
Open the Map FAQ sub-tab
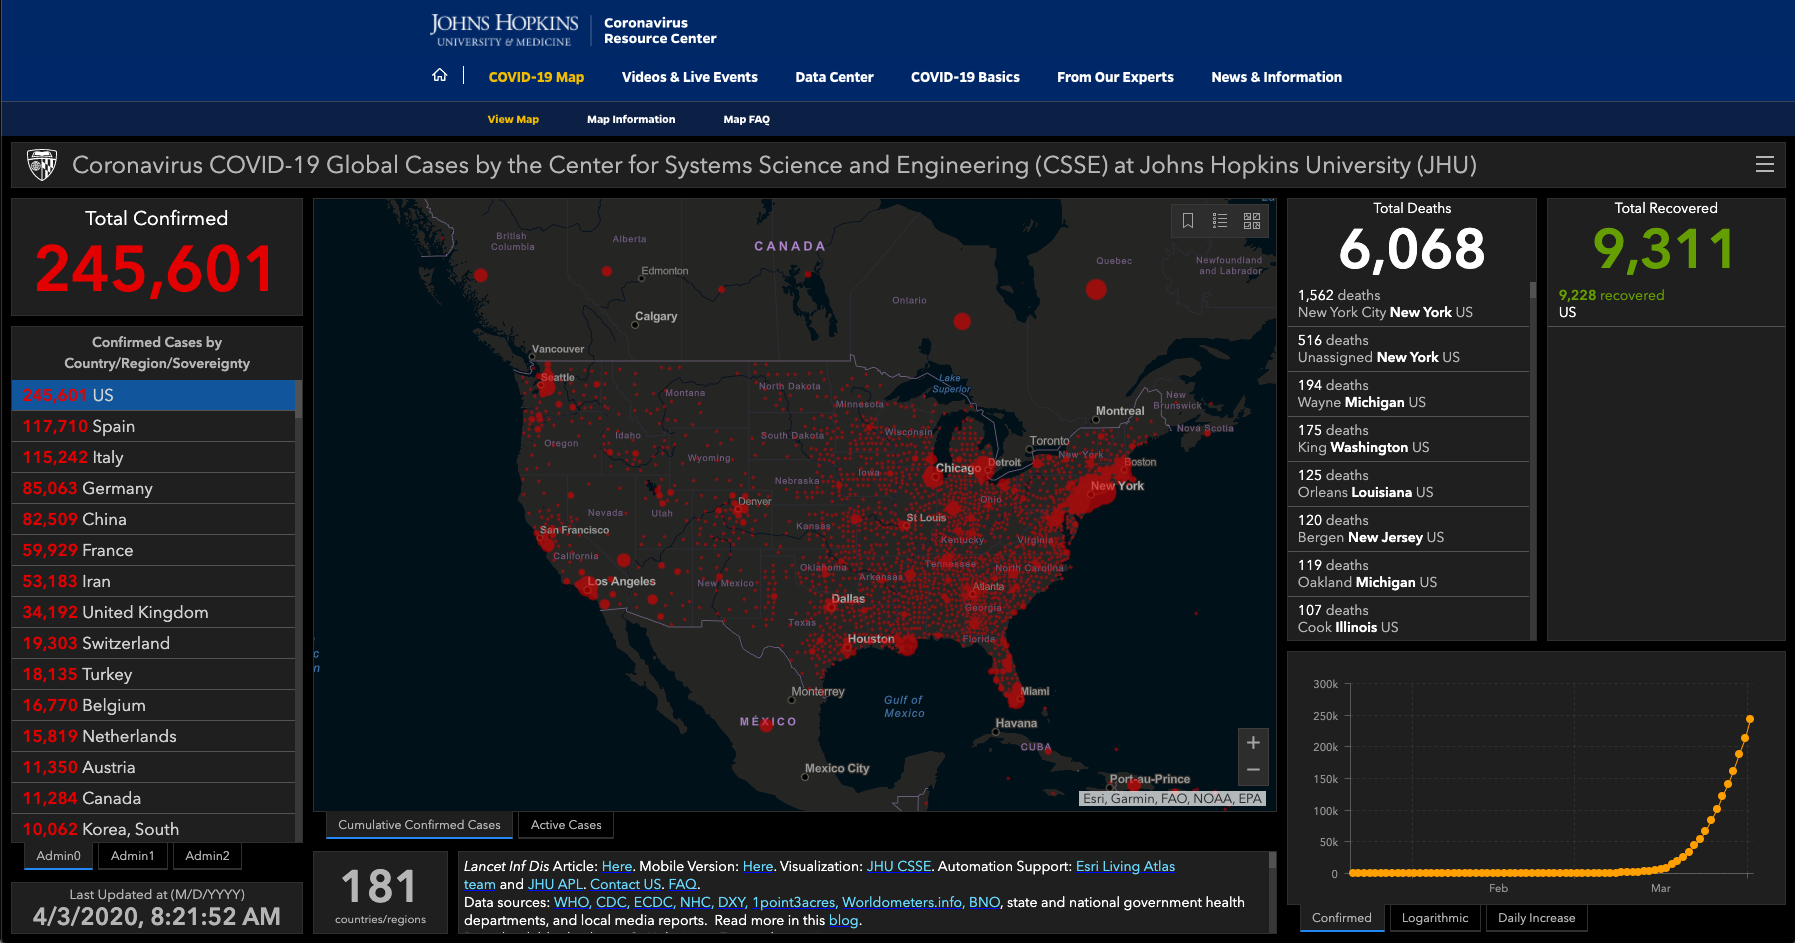click(x=746, y=119)
